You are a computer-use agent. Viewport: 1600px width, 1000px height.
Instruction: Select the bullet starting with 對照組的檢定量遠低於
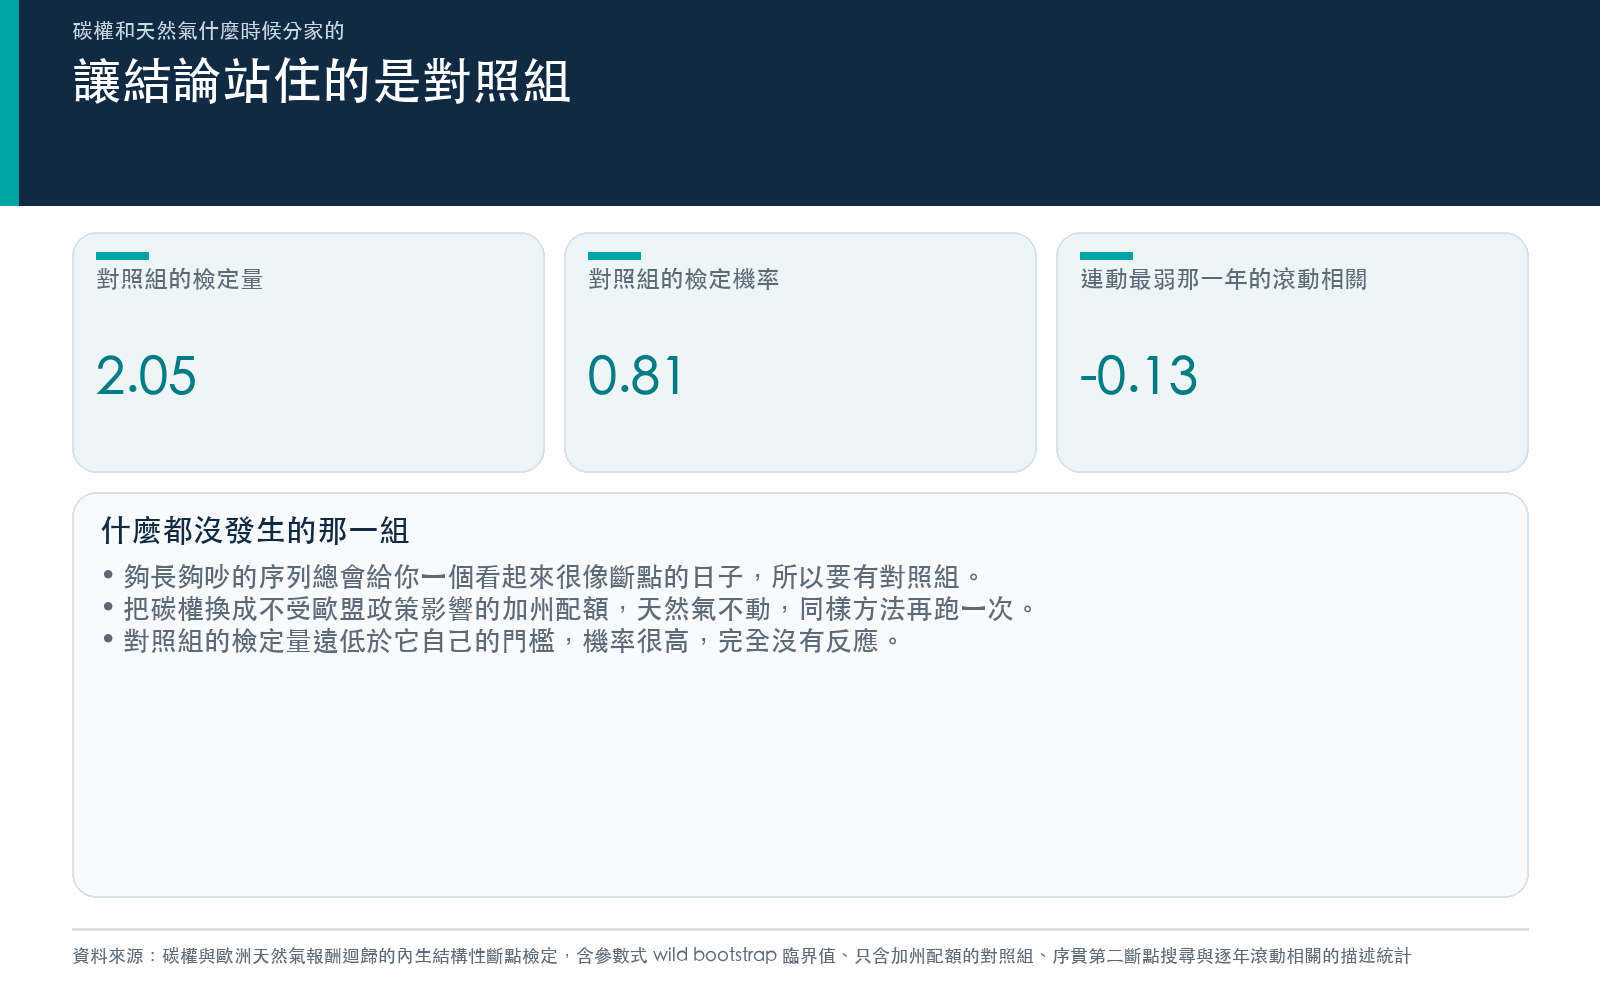click(502, 641)
